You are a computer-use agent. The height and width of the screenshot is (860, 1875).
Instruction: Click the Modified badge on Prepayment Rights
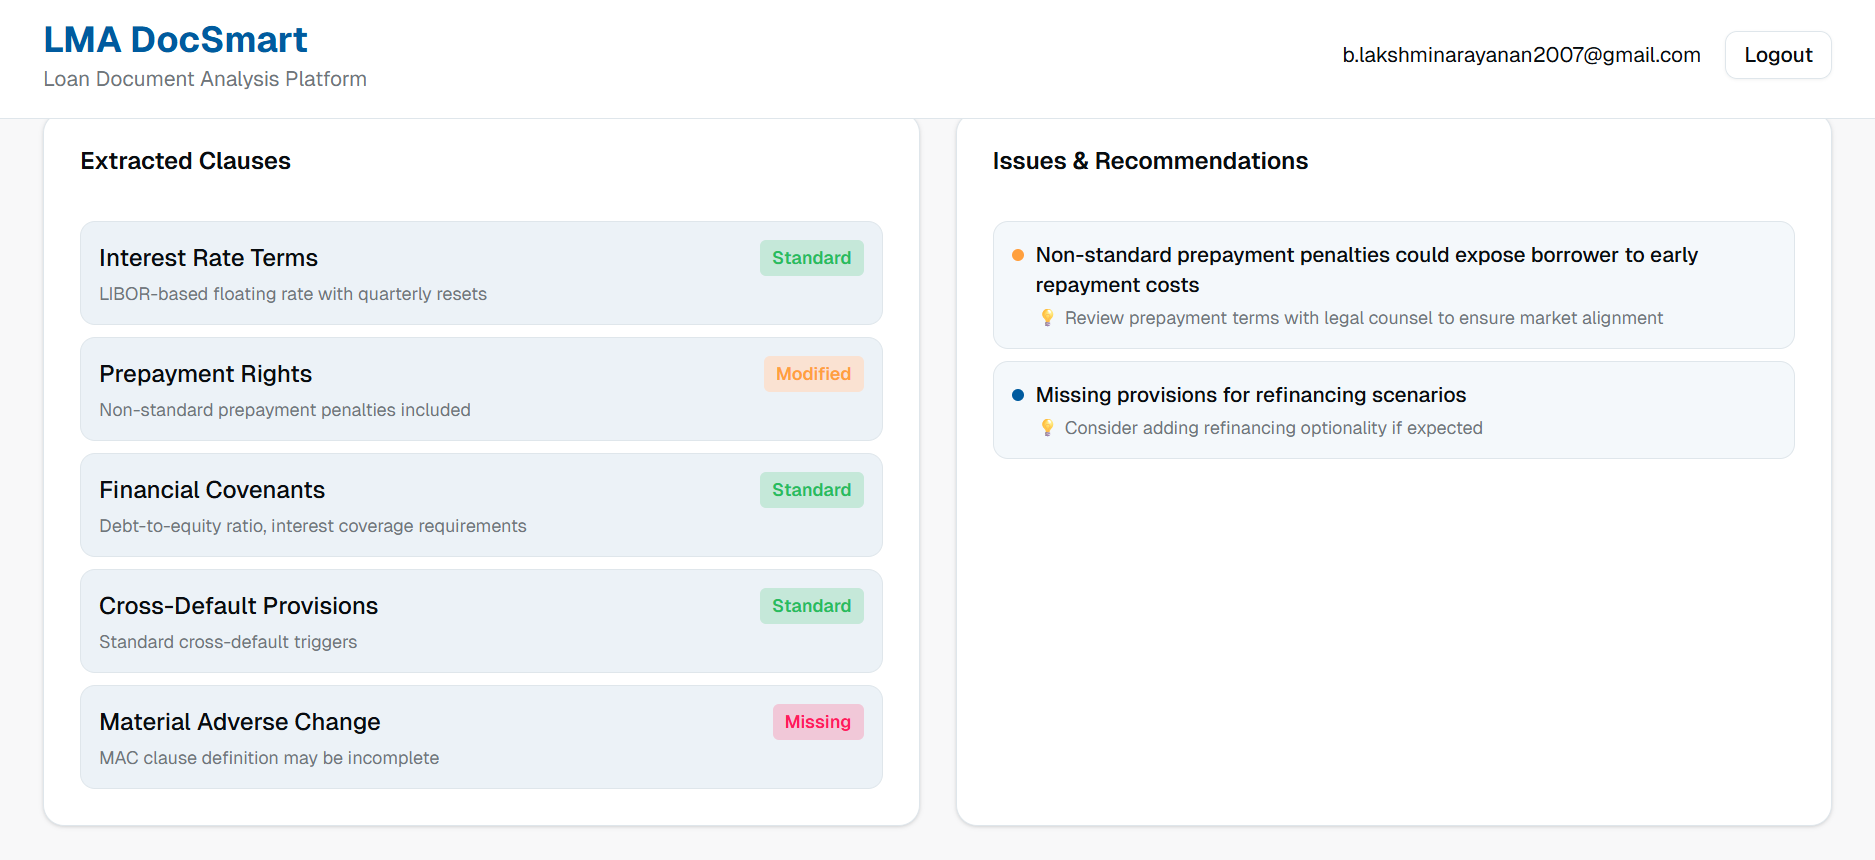(x=813, y=374)
